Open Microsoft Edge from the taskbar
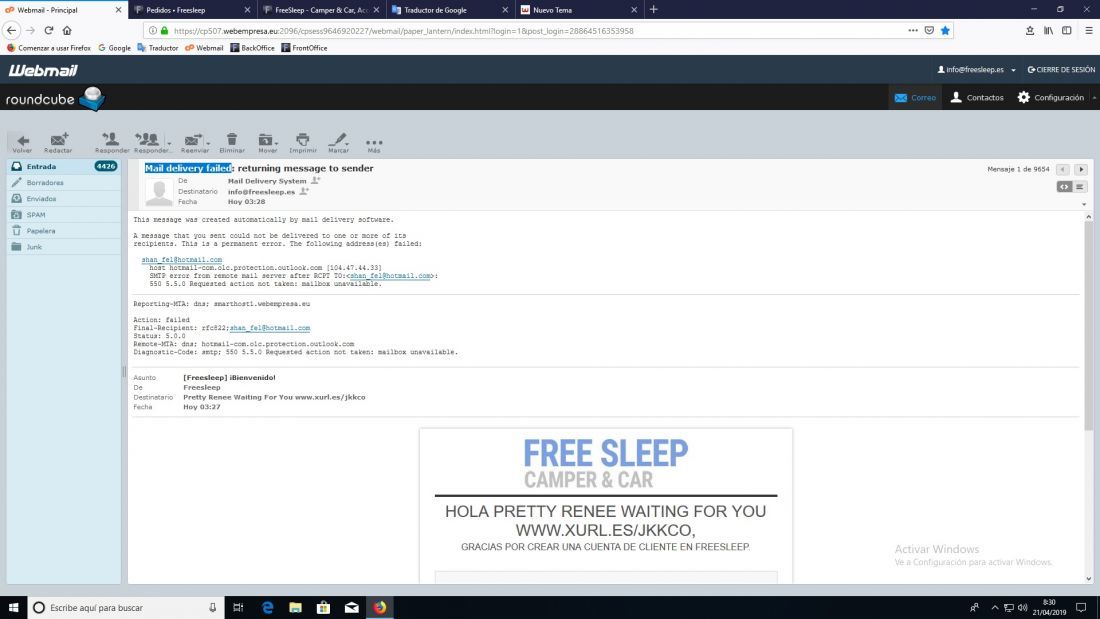Image resolution: width=1100 pixels, height=619 pixels. pyautogui.click(x=267, y=607)
